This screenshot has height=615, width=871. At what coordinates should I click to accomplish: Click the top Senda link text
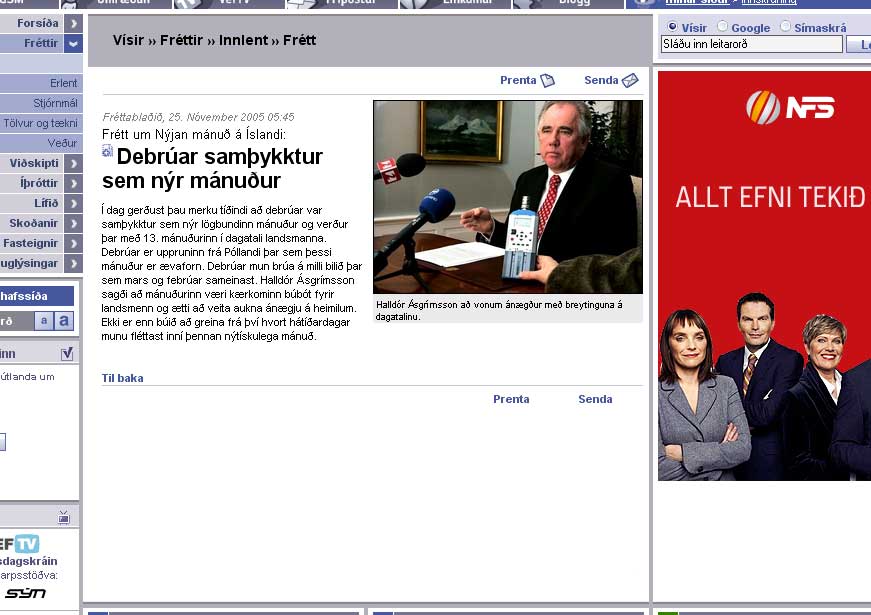(601, 81)
